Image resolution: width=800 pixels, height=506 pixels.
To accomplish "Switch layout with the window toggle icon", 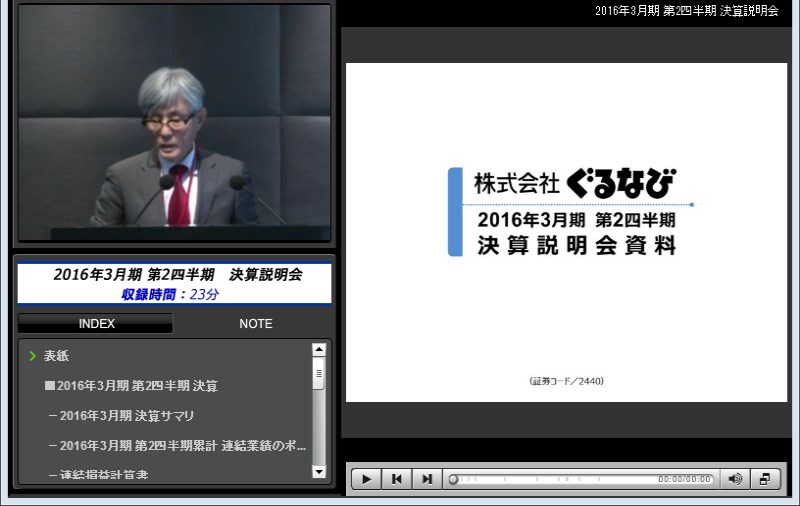I will click(x=765, y=479).
